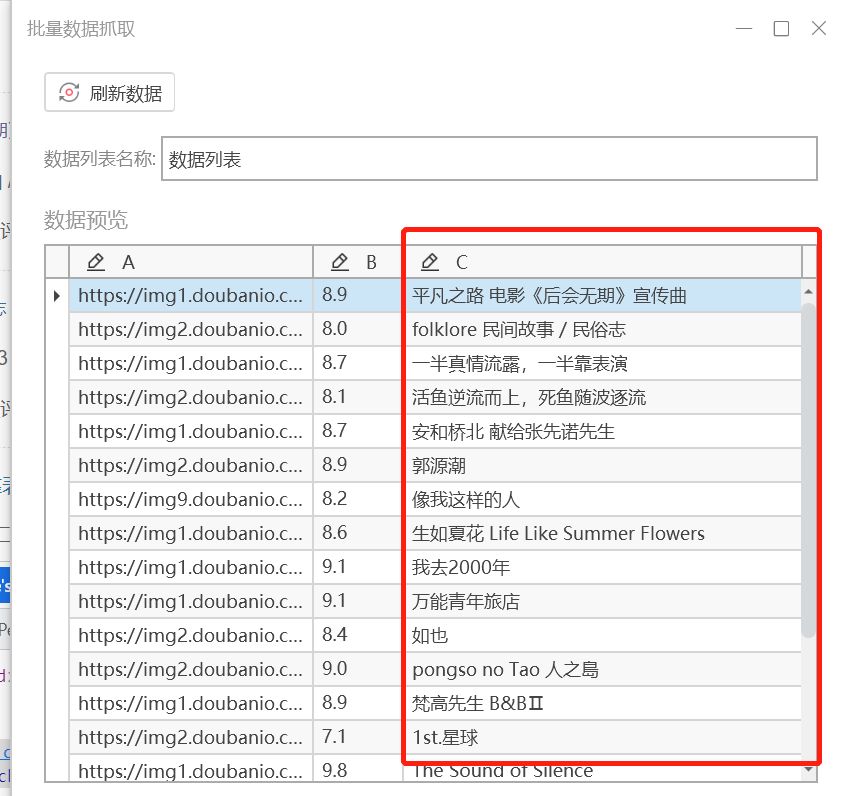Select cell 郭源潮
The image size is (844, 796).
602,465
